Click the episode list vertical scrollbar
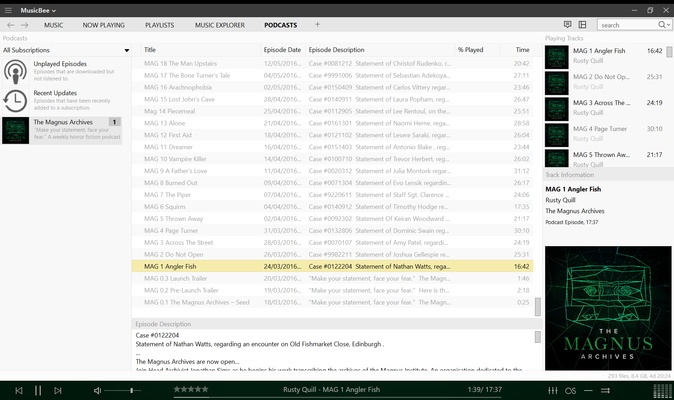The height and width of the screenshot is (400, 674). (538, 307)
